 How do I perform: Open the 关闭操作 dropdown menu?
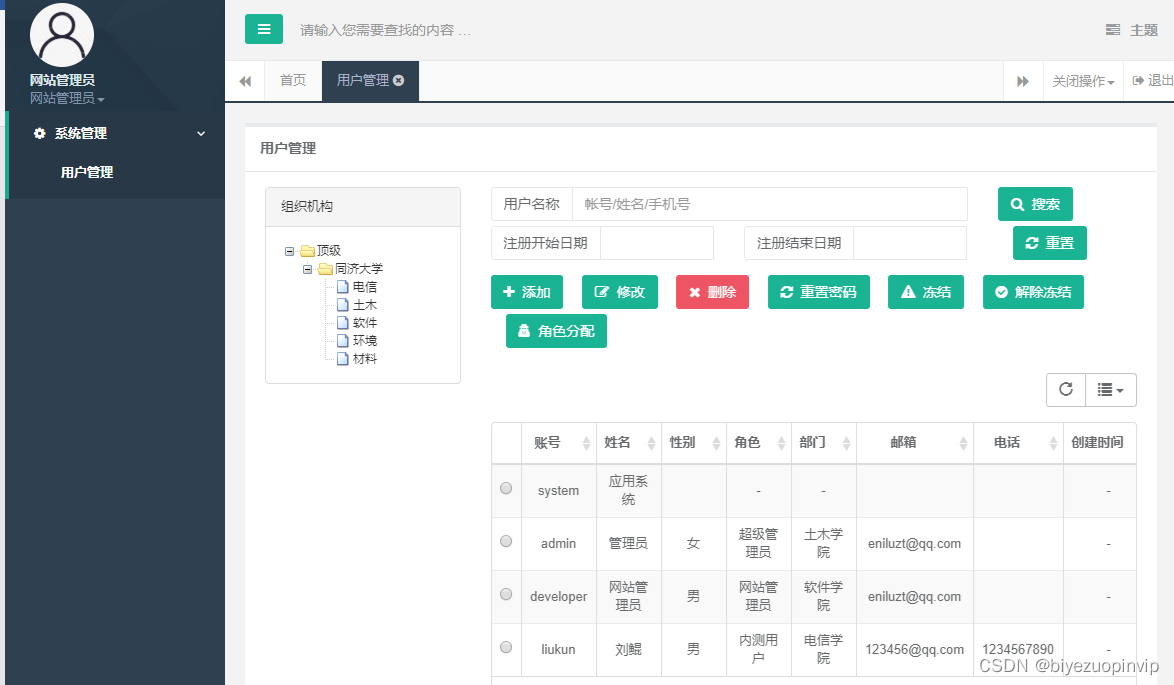pos(1081,80)
